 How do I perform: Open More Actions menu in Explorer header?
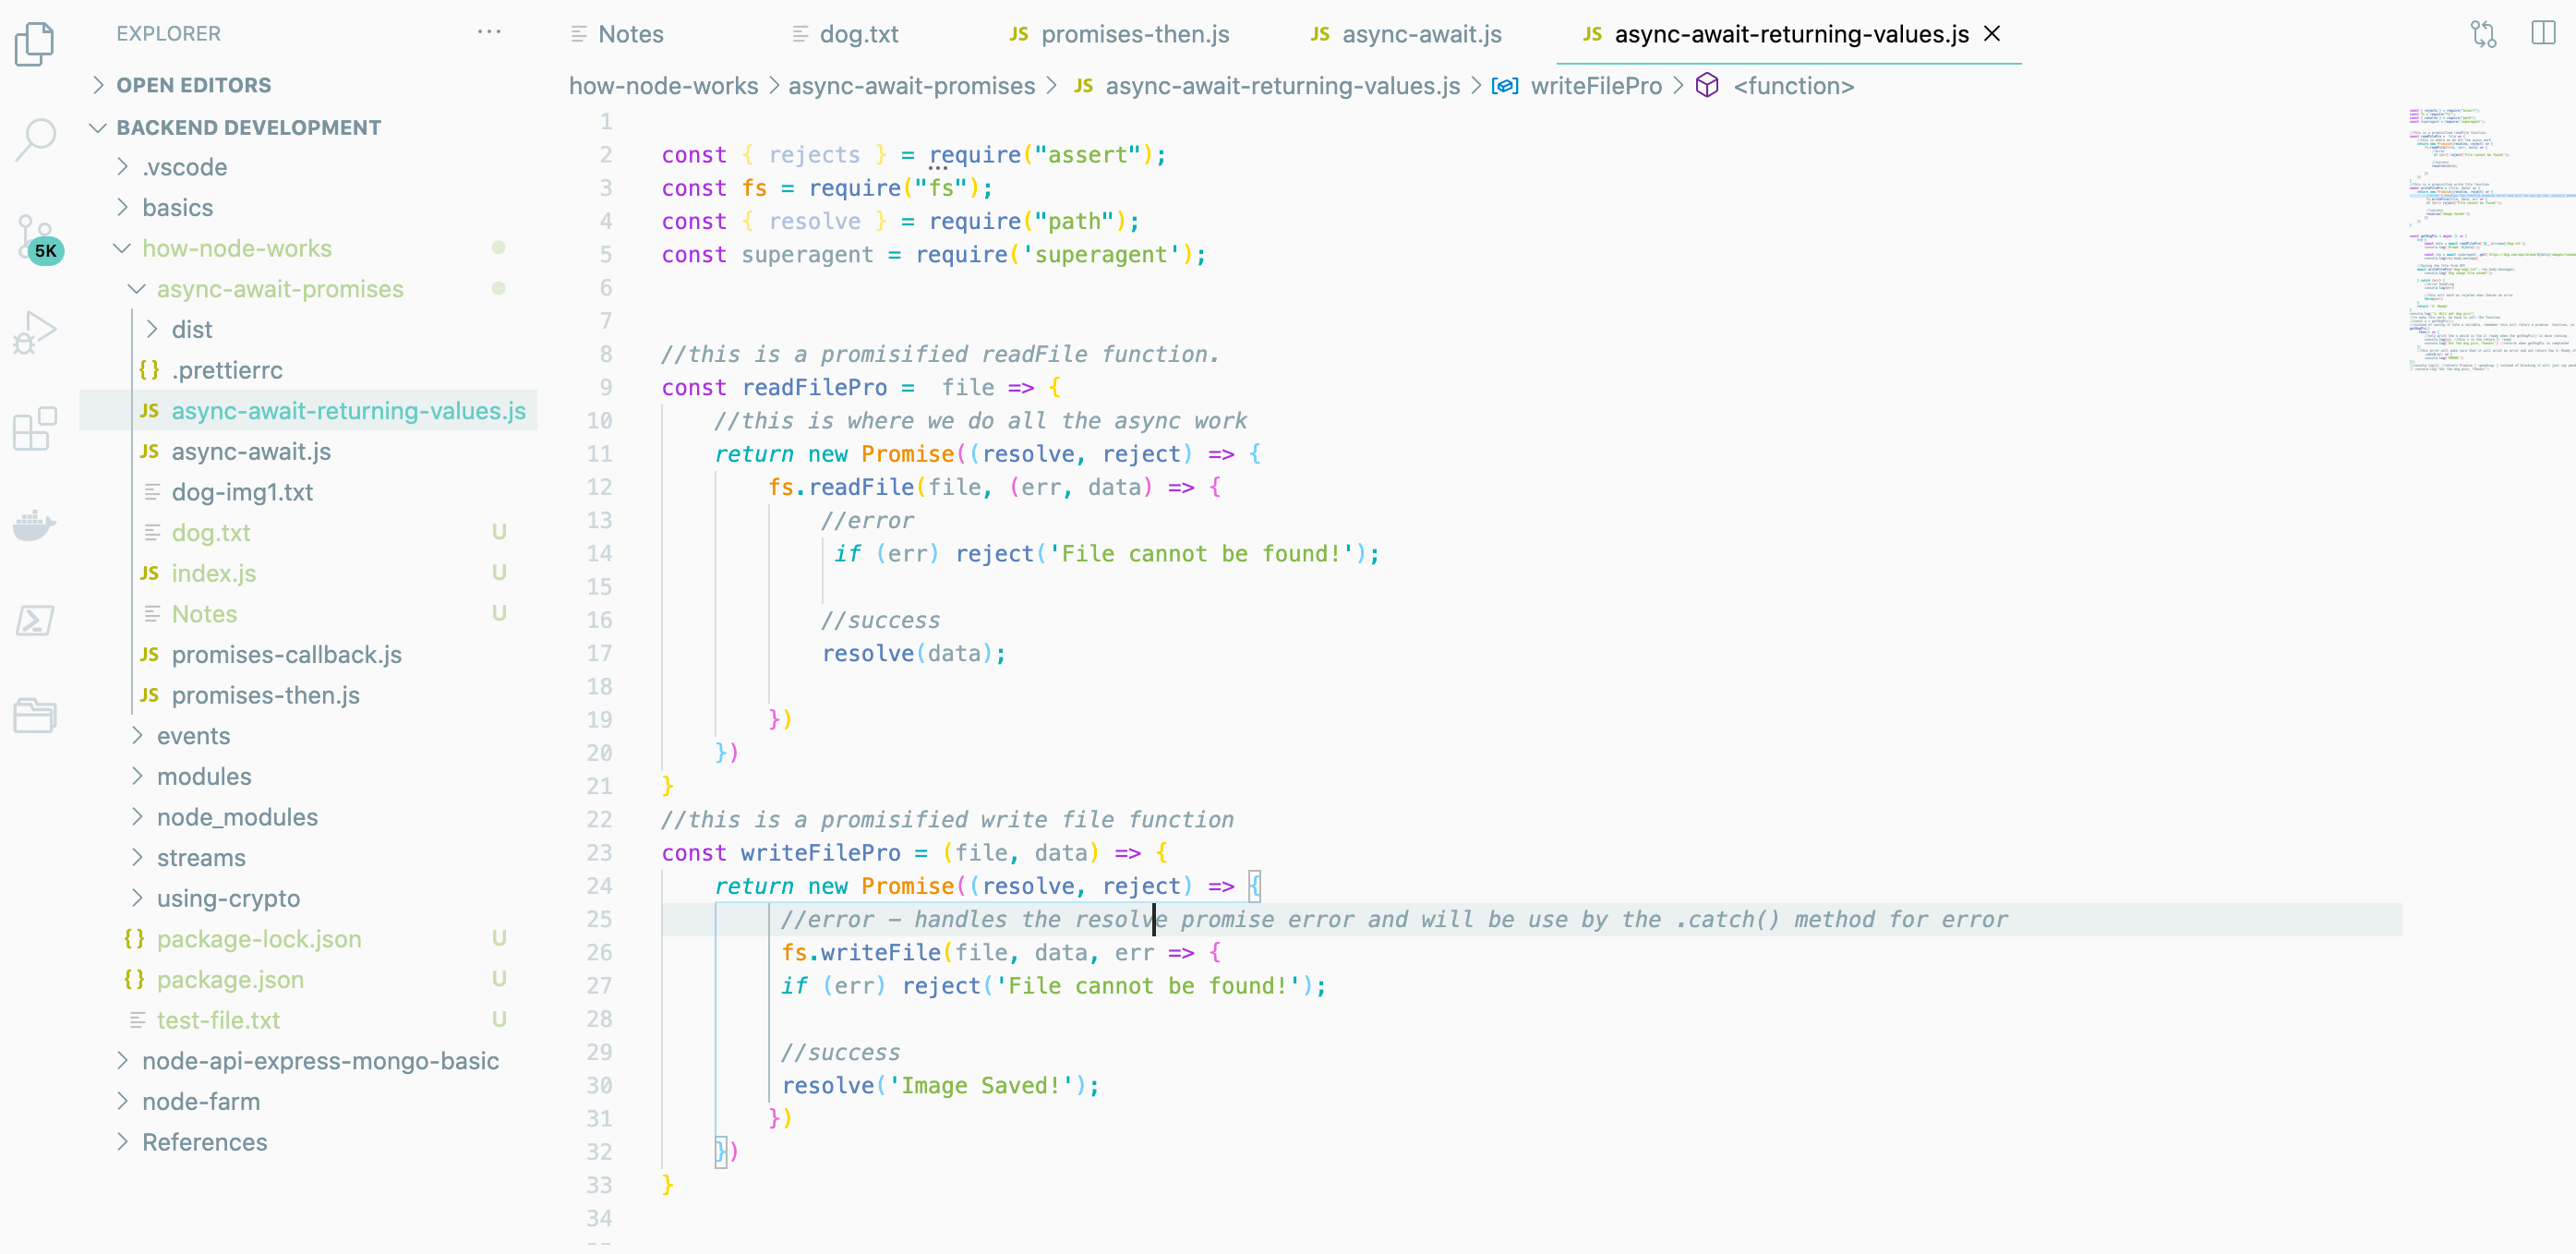pos(489,32)
